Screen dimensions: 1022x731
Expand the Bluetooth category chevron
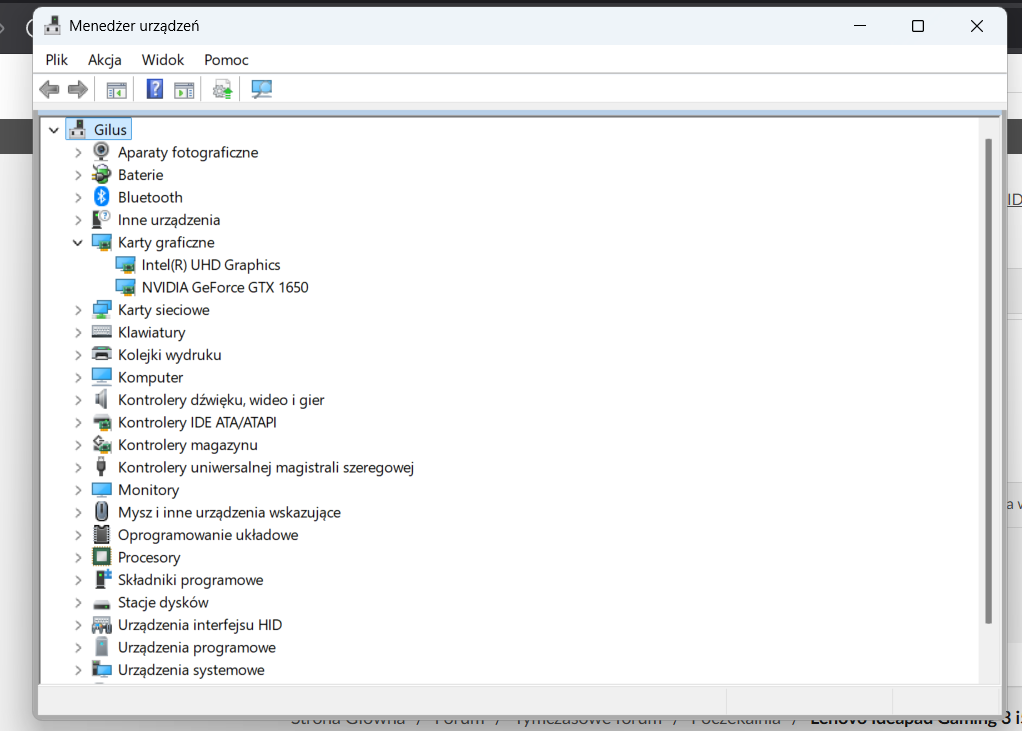click(78, 197)
